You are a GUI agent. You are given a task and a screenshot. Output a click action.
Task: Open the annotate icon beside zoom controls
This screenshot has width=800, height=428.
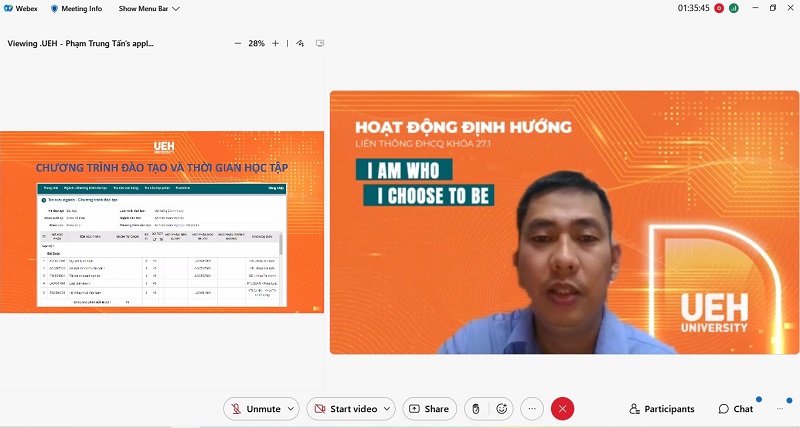(300, 43)
